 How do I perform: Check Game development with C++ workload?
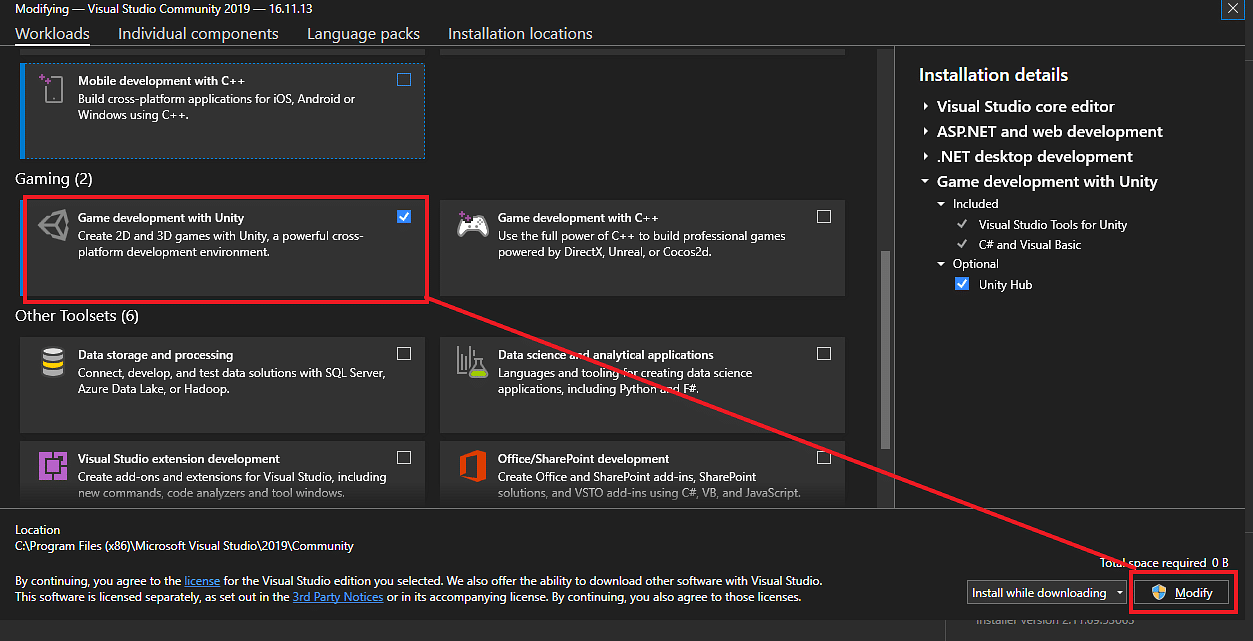click(x=824, y=217)
